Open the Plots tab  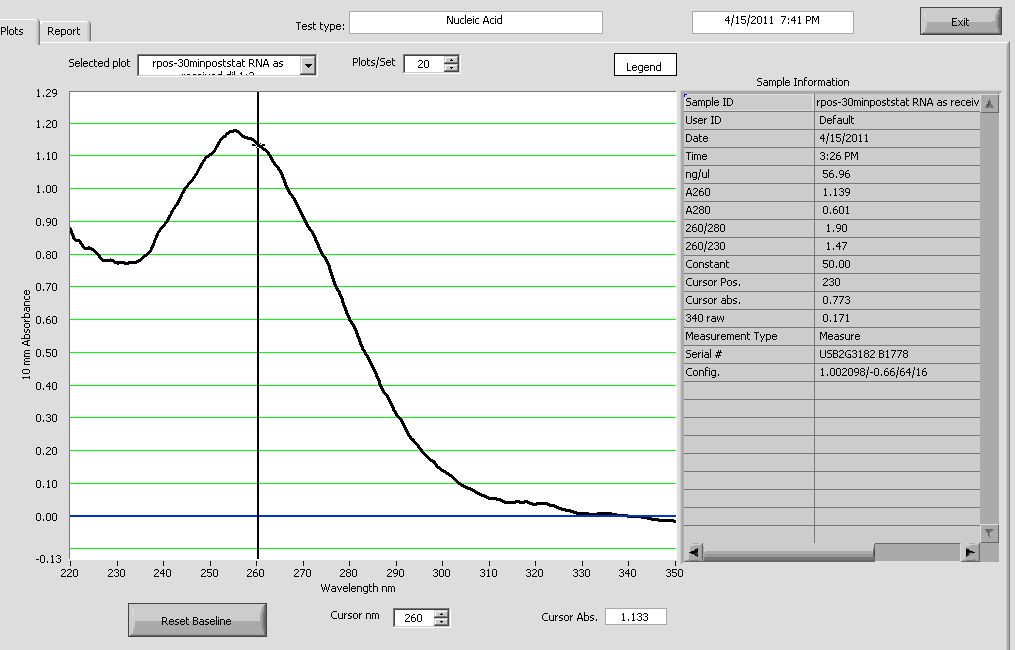point(14,31)
